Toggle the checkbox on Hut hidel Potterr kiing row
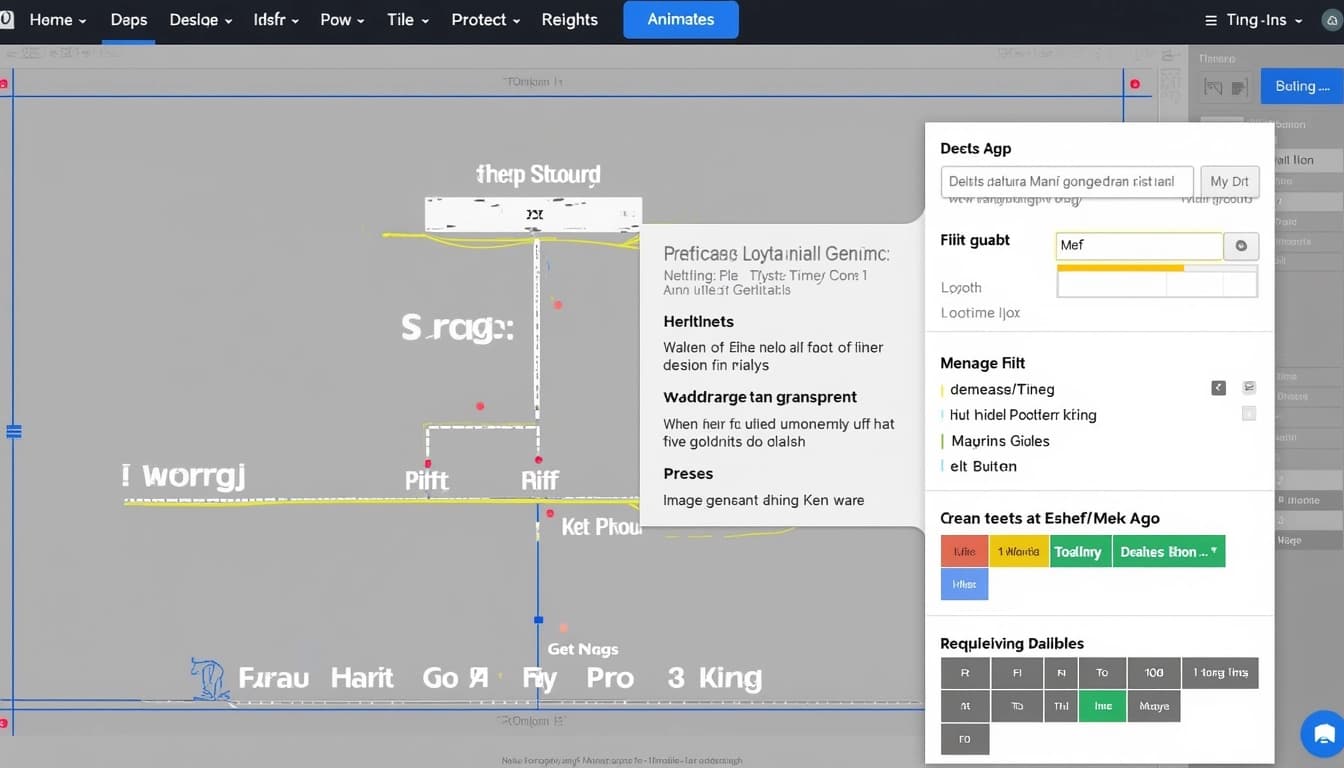 point(1249,413)
